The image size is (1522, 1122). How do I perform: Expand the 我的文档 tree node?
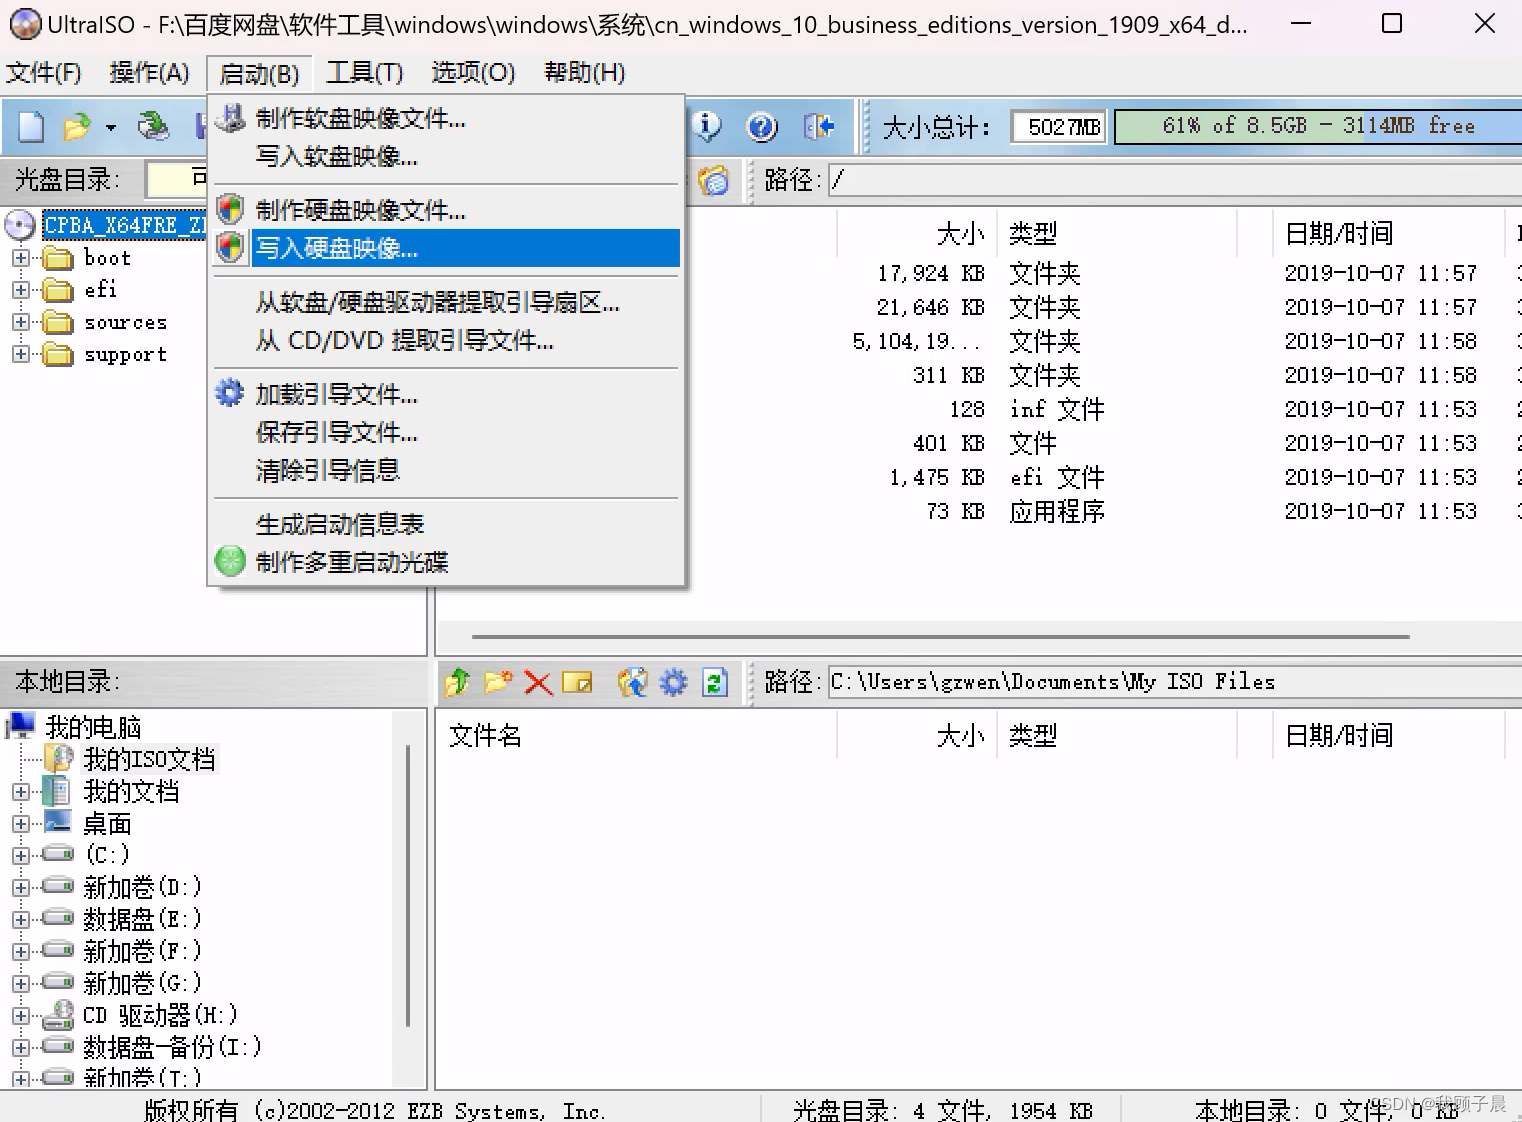coord(20,792)
